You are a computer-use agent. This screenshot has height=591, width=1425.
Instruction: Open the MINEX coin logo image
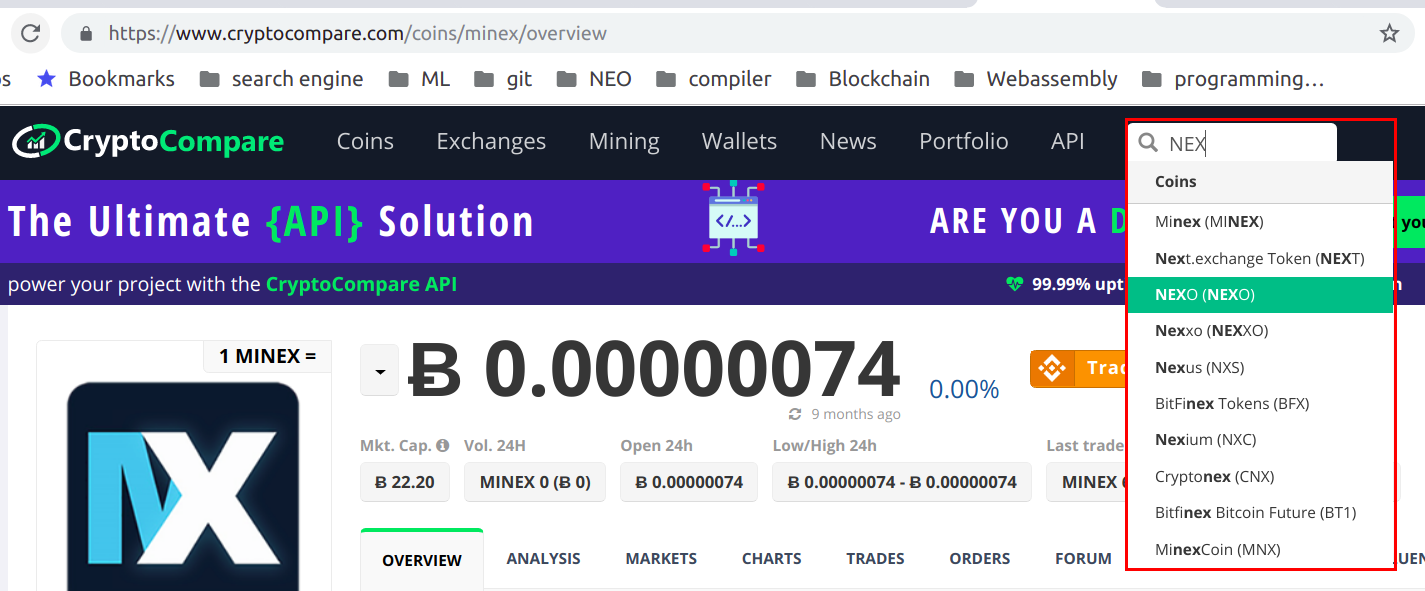tap(183, 486)
